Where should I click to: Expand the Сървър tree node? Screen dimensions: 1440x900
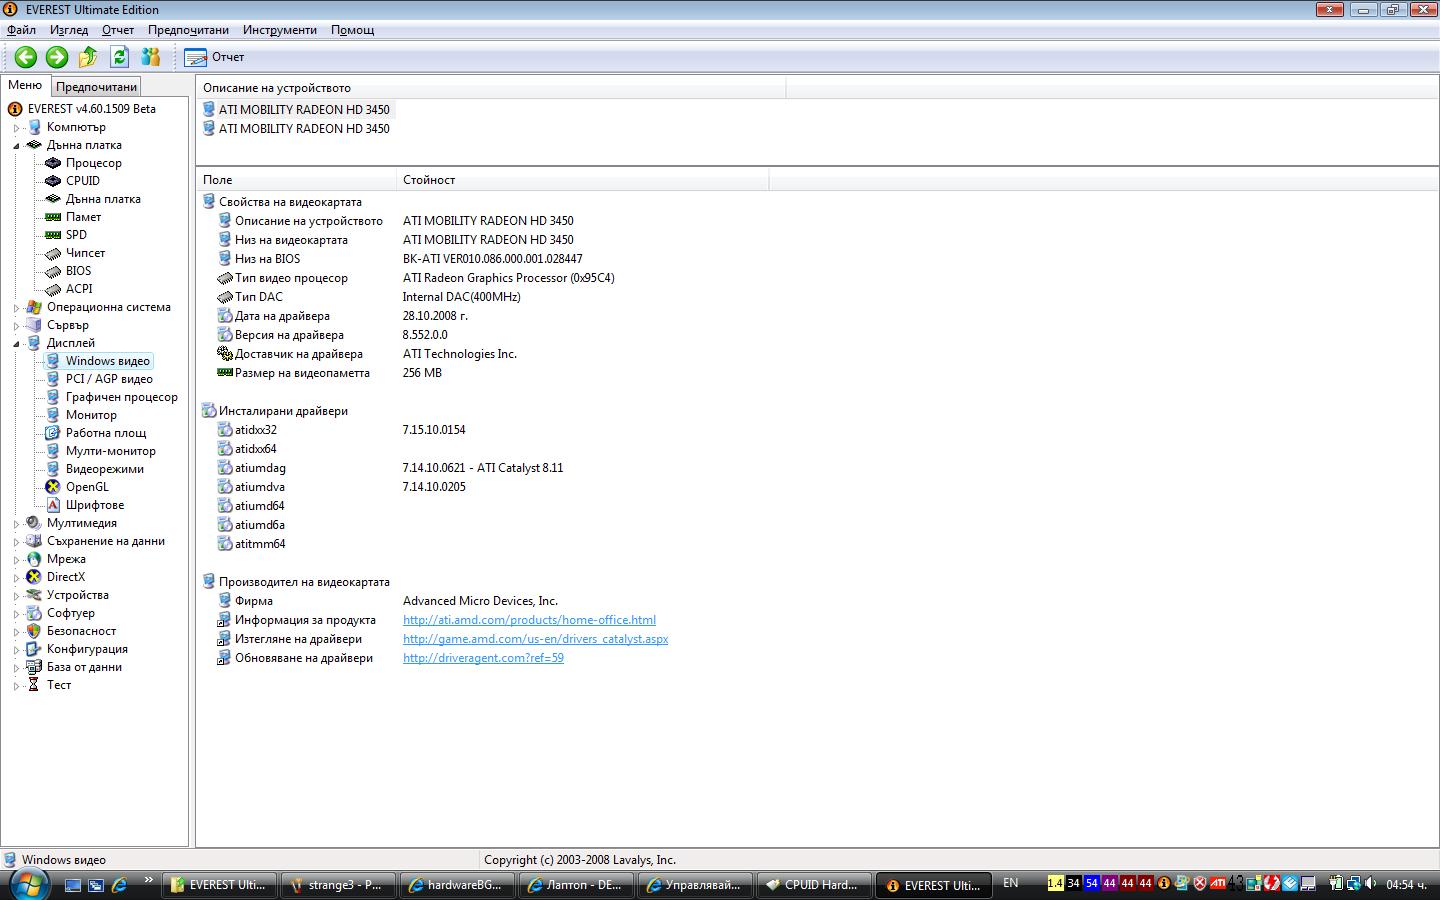pyautogui.click(x=17, y=326)
